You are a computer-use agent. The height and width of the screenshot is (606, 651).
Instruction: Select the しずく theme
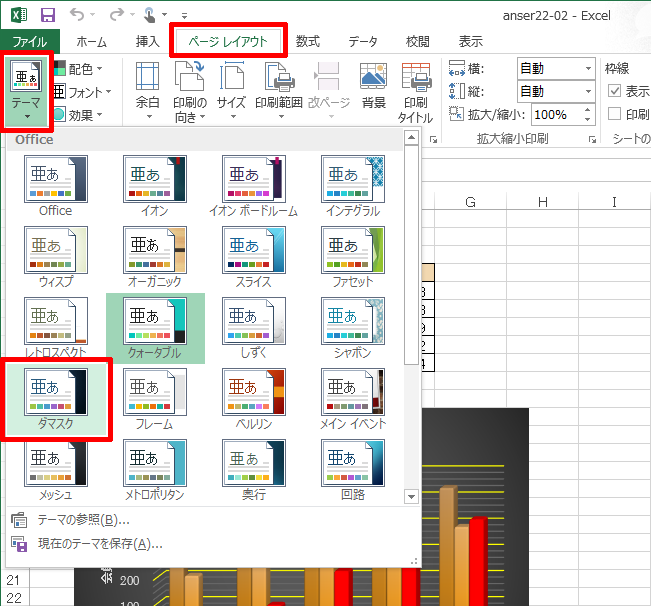click(254, 328)
